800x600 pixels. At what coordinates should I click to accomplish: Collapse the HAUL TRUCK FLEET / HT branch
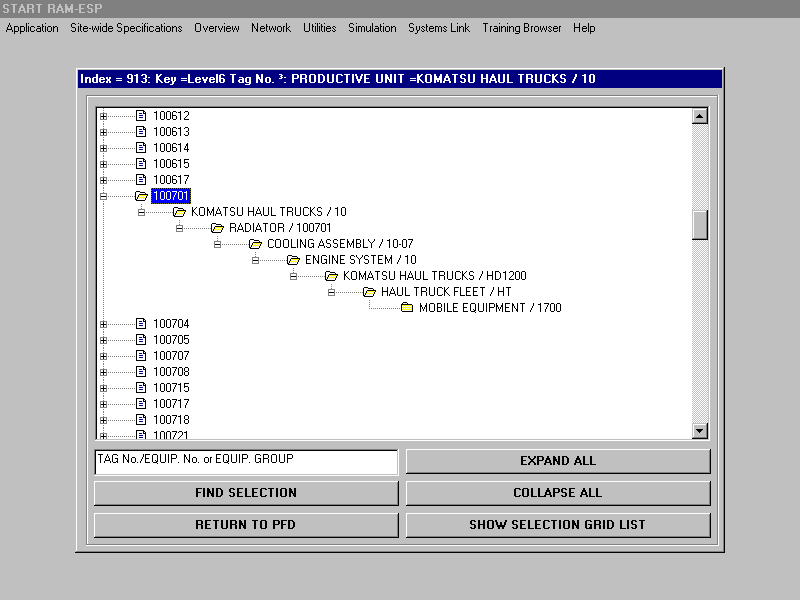pos(332,292)
